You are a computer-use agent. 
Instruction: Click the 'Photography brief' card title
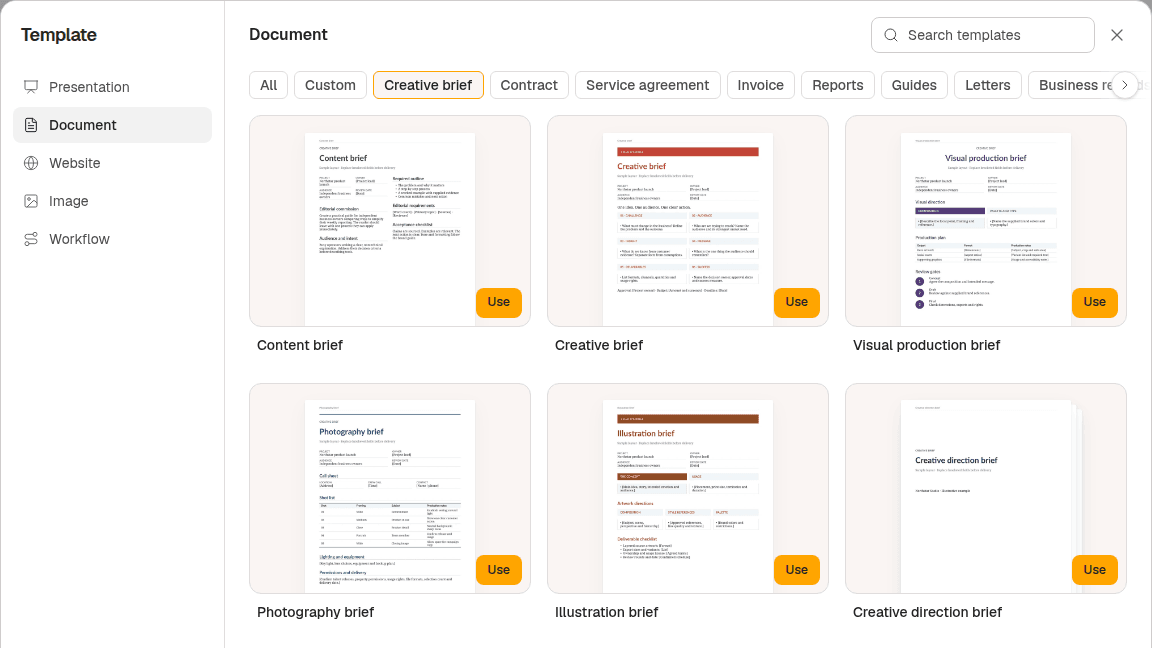tap(315, 612)
